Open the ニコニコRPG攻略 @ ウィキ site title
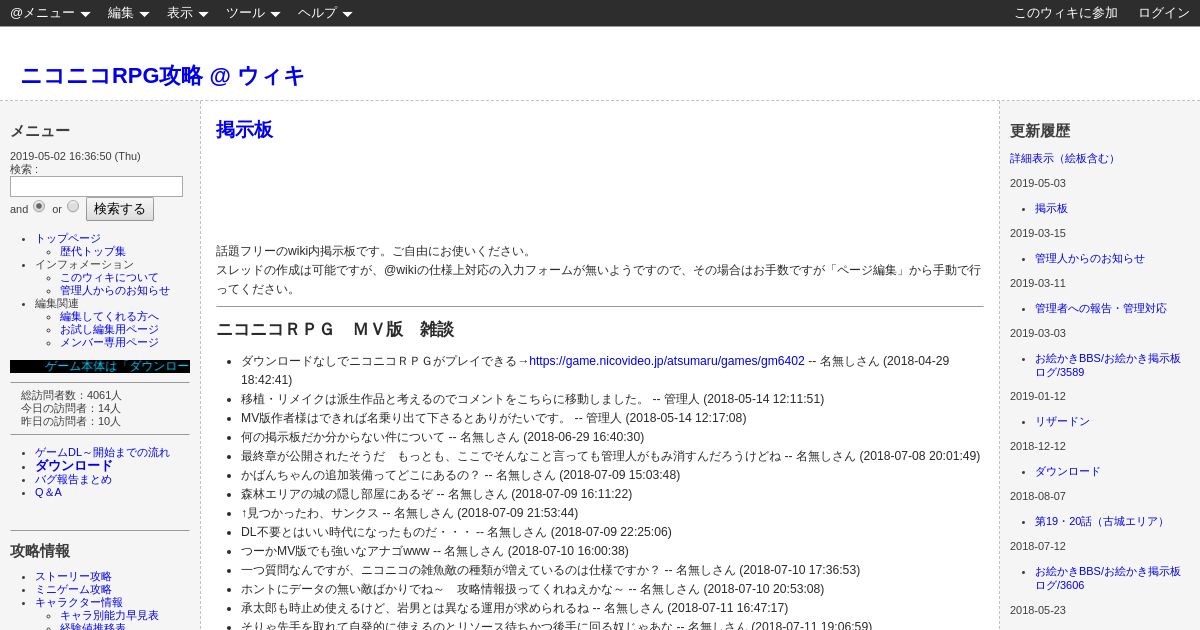 click(162, 76)
